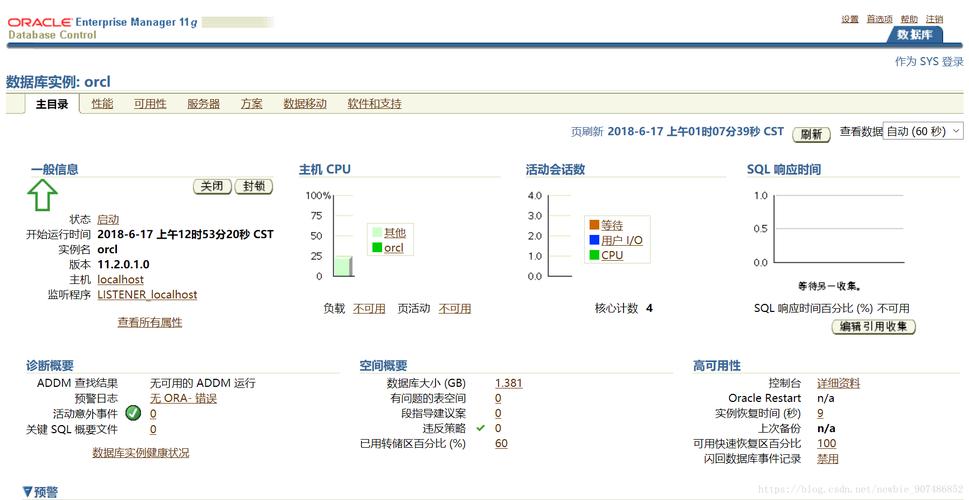Open the 方案 tab

coord(252,104)
